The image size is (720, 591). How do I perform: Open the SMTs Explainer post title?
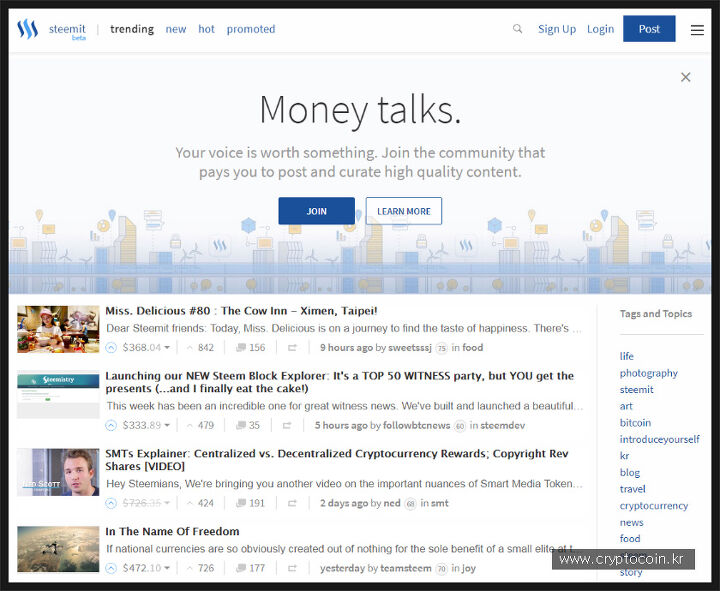click(337, 460)
